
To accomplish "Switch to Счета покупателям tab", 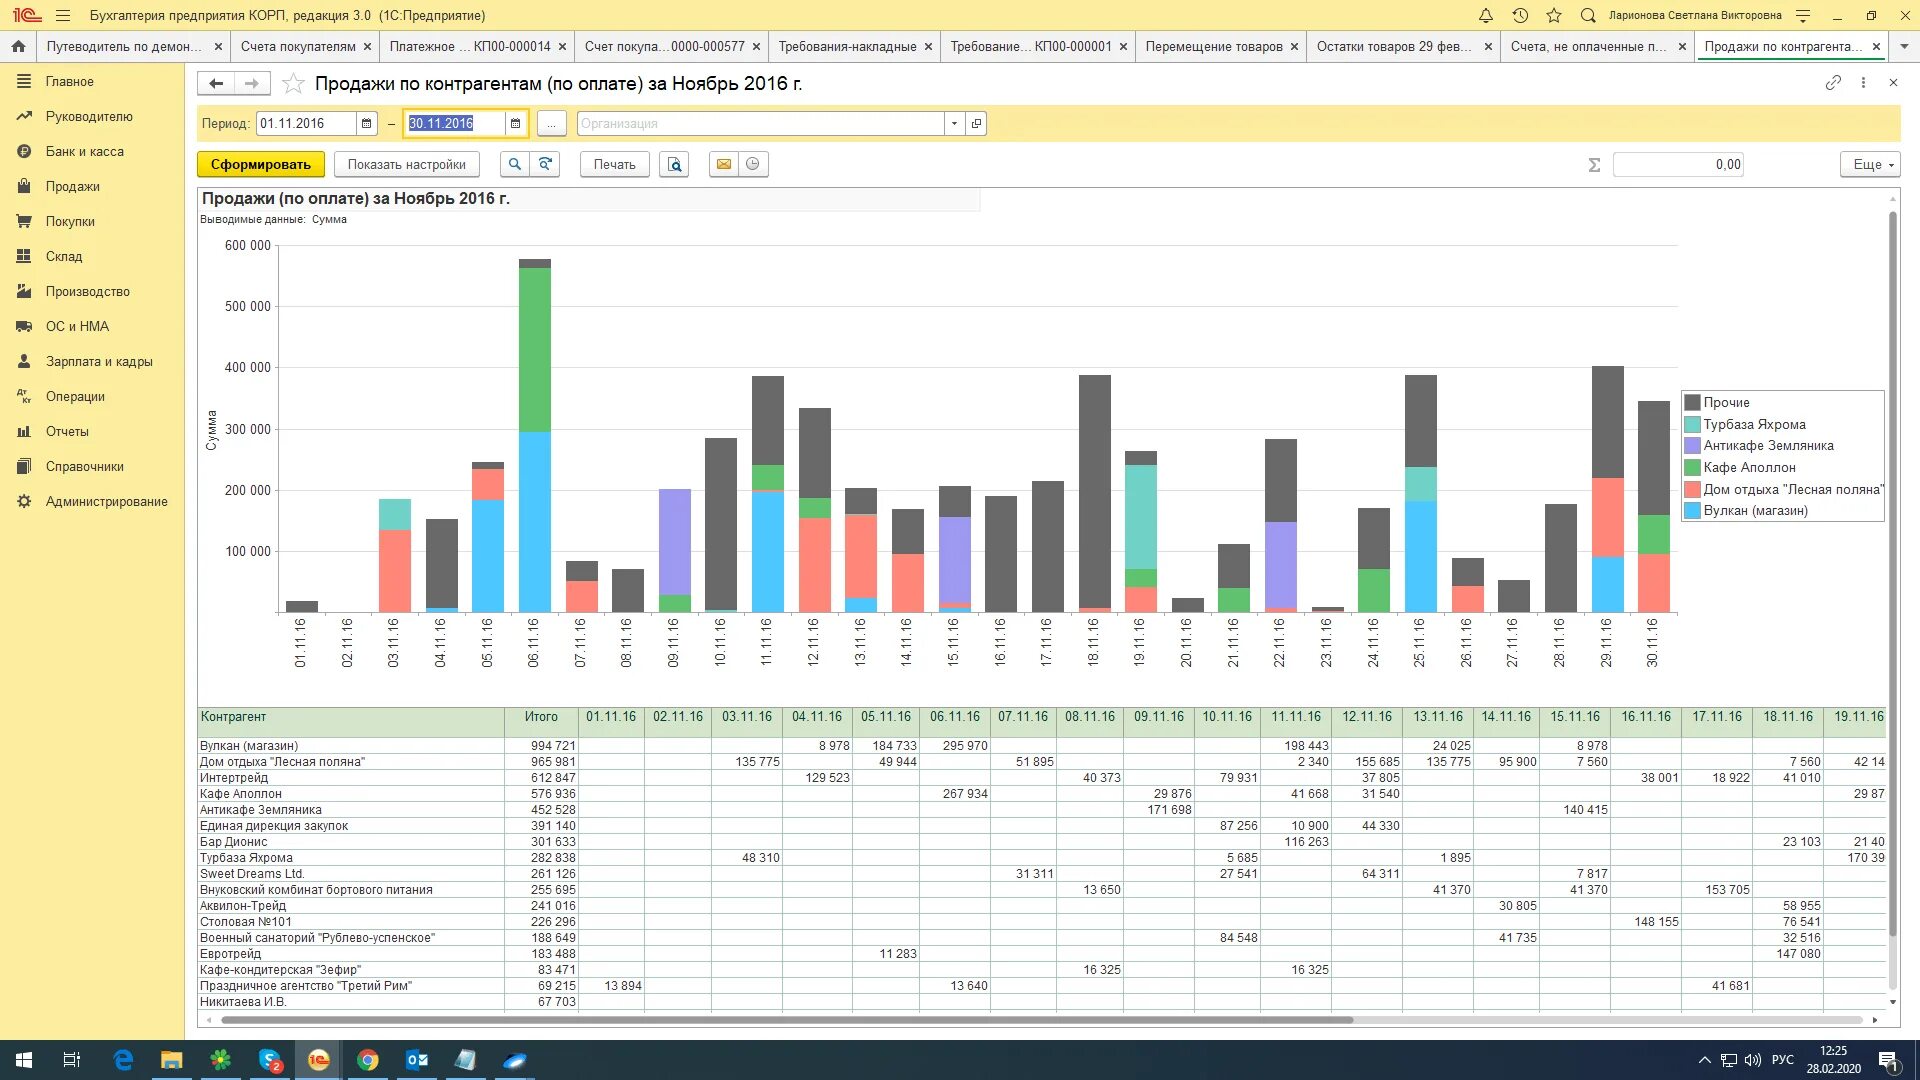I will coord(298,47).
